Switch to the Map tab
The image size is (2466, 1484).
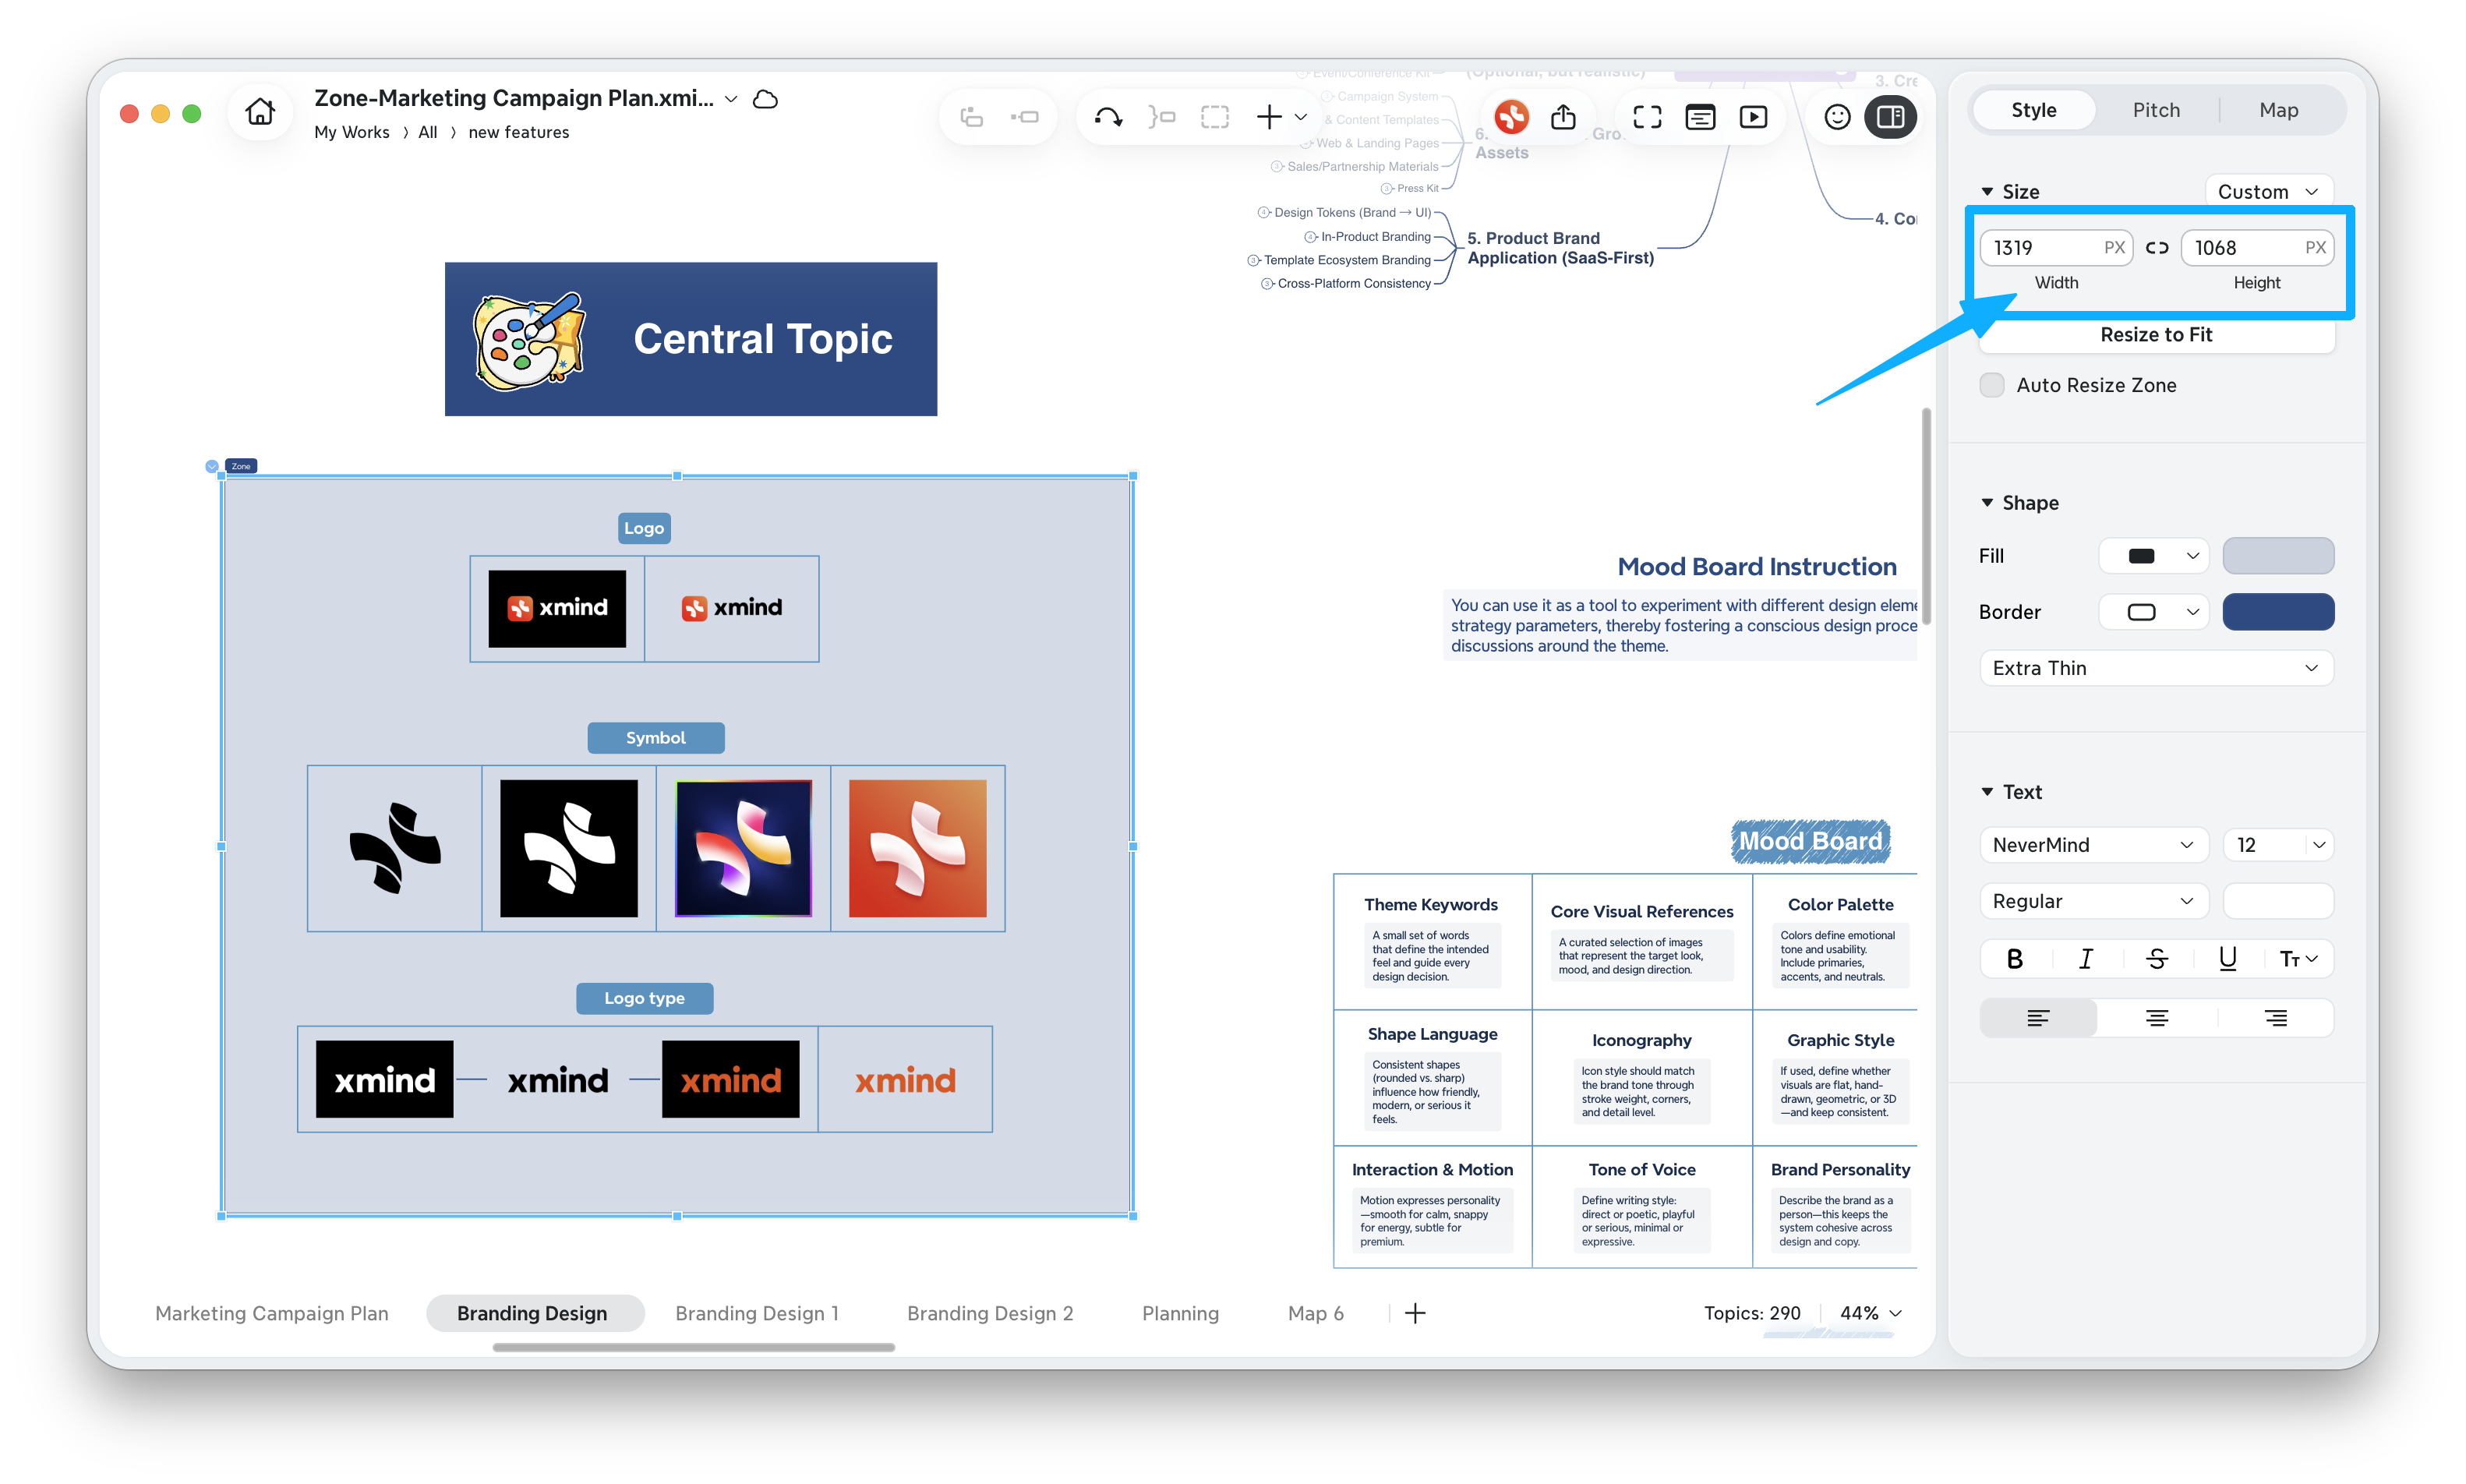point(2278,110)
